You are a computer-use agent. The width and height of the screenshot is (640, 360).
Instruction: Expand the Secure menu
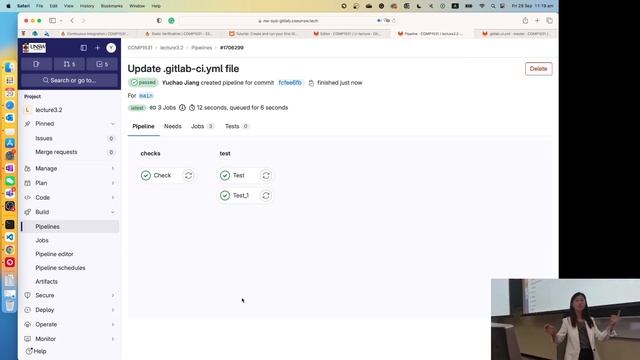69,296
